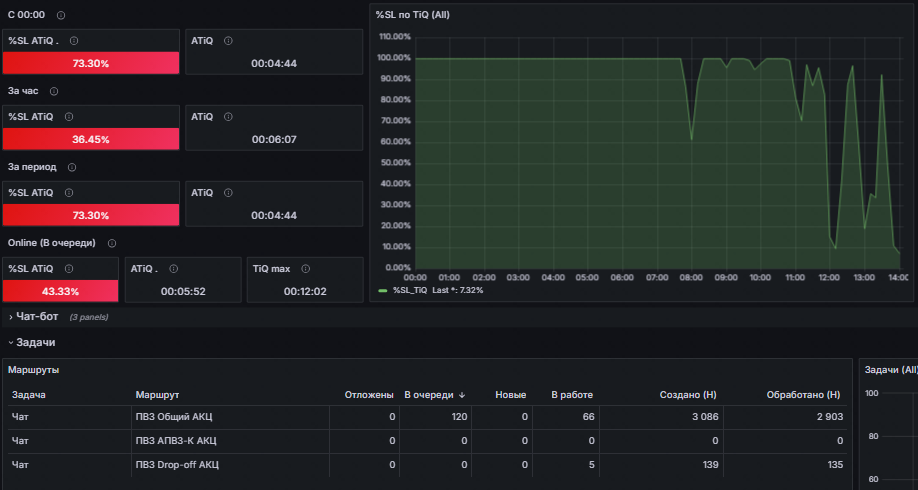Click the TiQ max value 00:12:02
This screenshot has width=918, height=490.
click(x=305, y=291)
